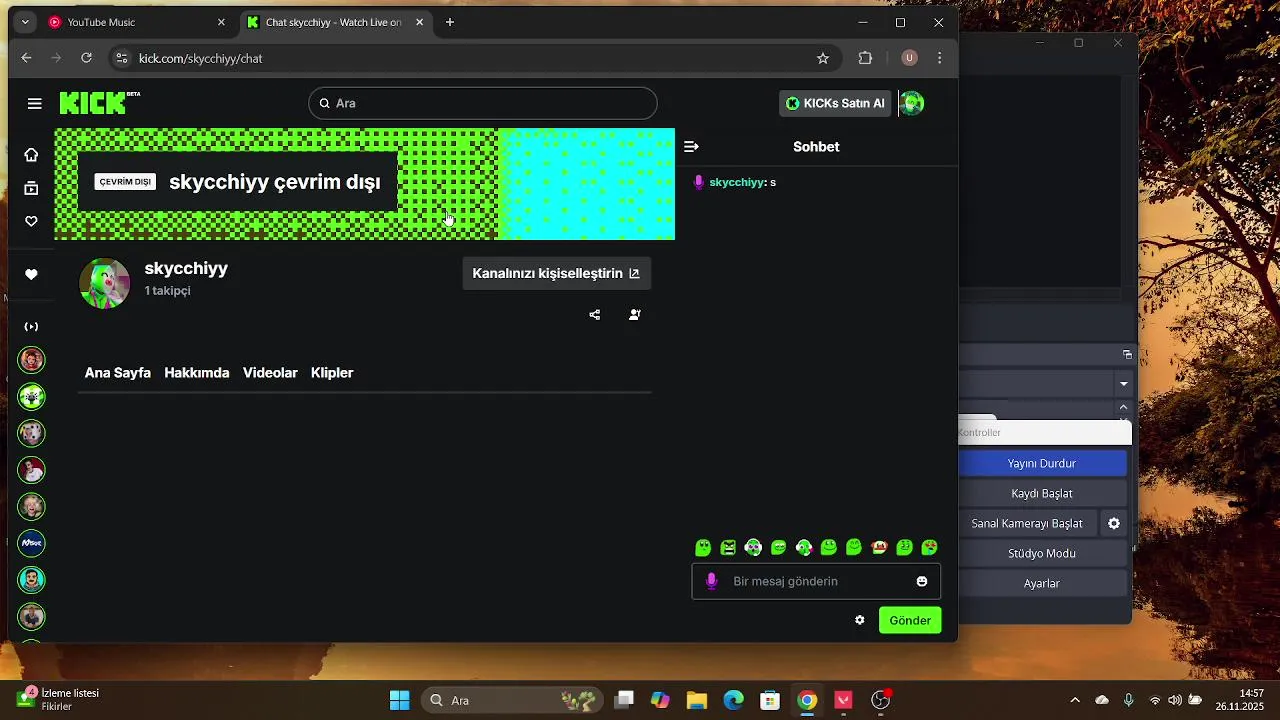Open the blue logo channel avatar in sidebar

tap(32, 543)
